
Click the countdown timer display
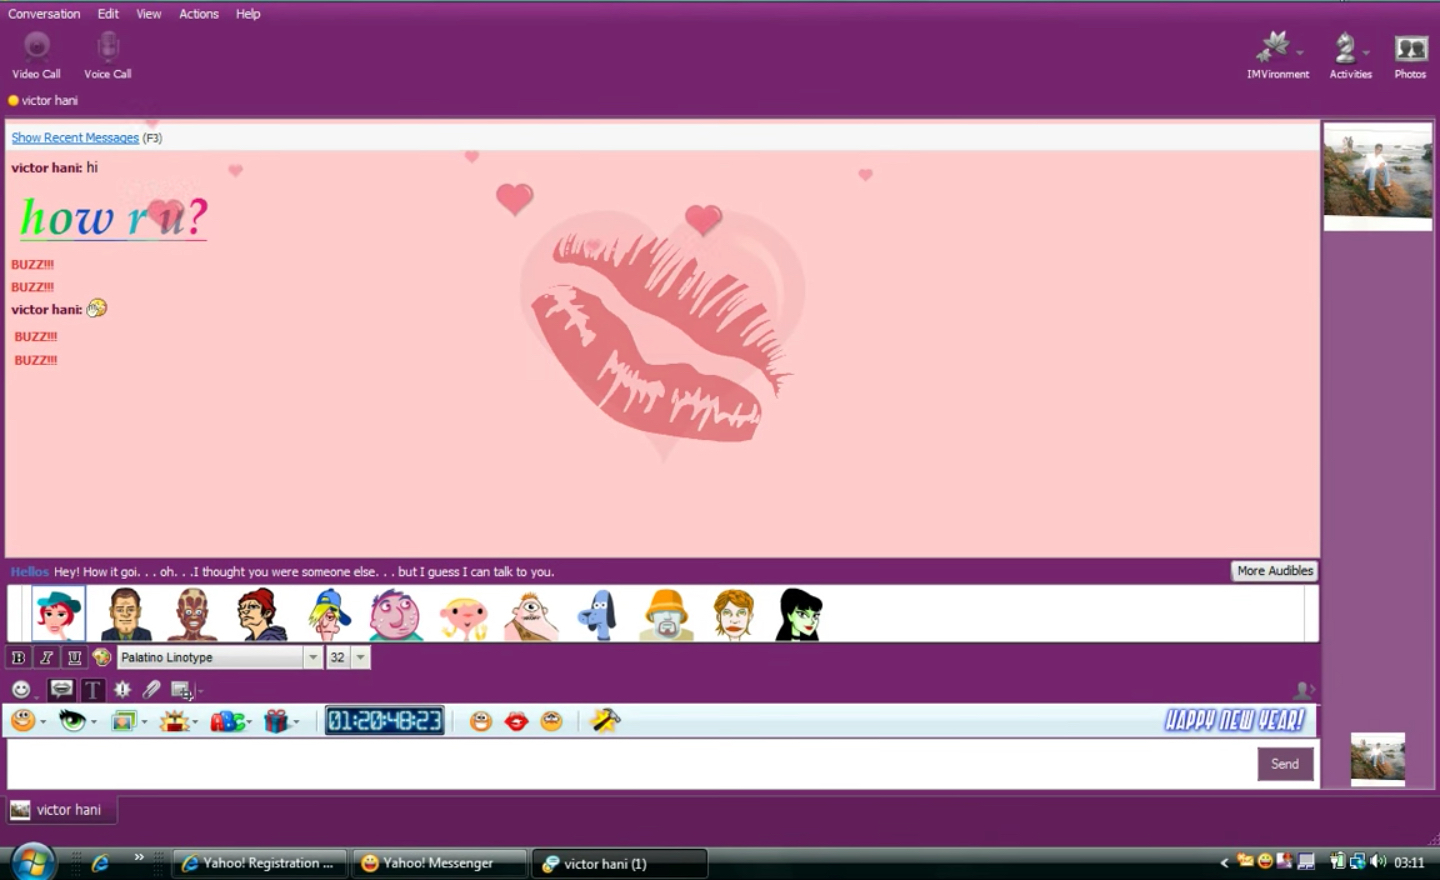[x=384, y=720]
